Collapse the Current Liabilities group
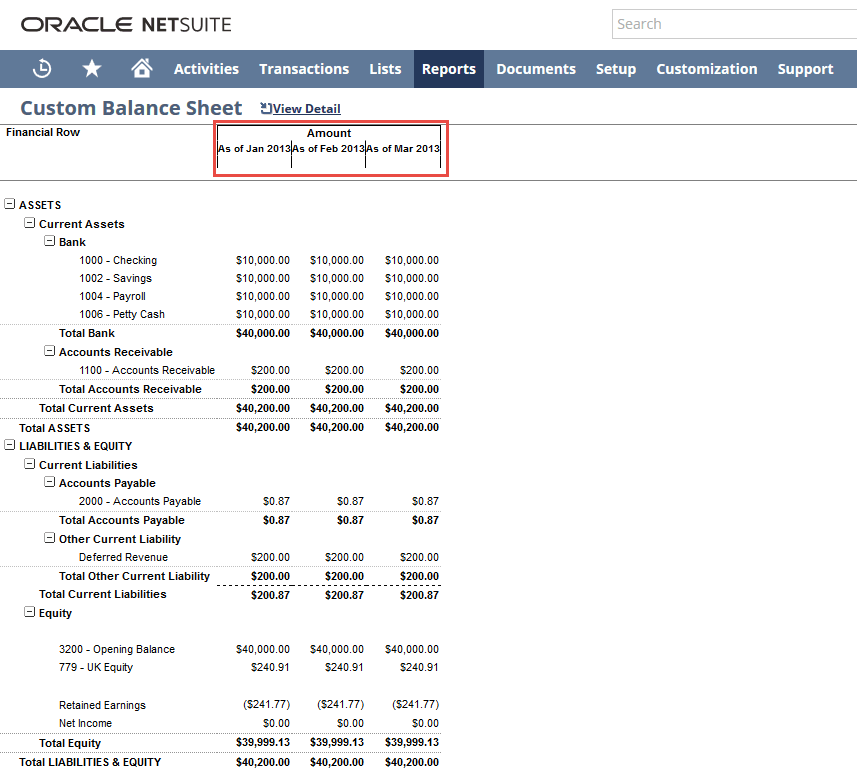 tap(30, 464)
